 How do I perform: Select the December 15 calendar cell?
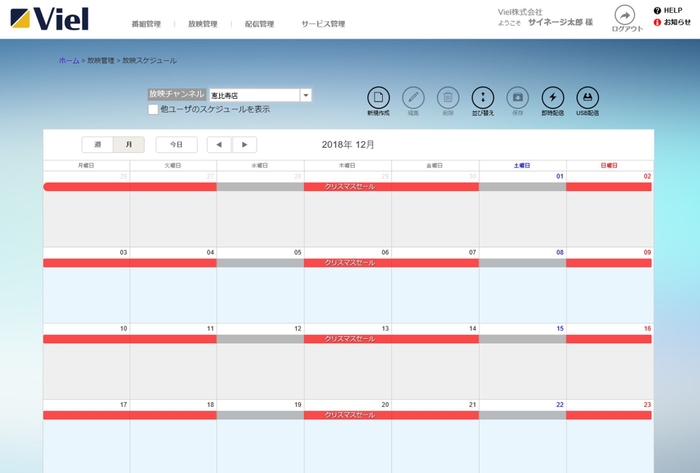[522, 365]
